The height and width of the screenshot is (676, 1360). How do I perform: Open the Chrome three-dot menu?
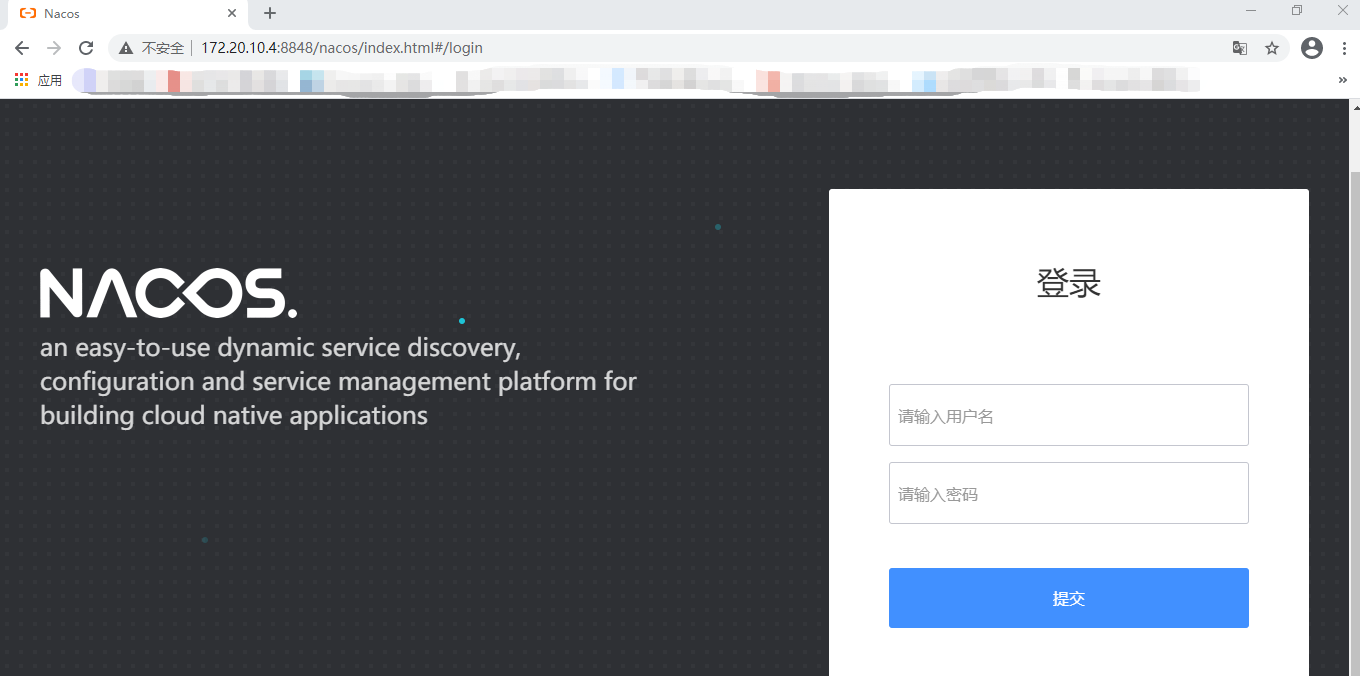1344,48
